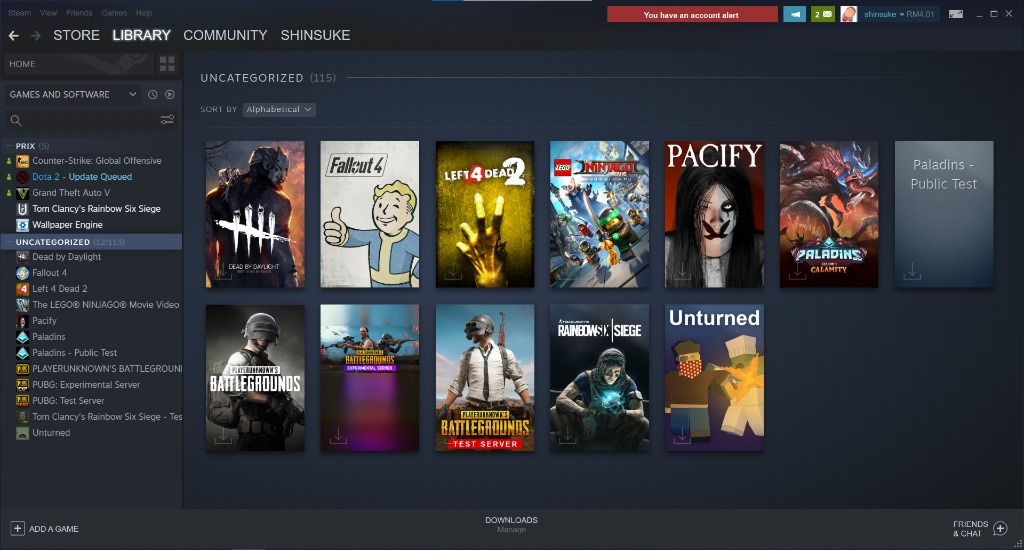
Task: Click Dota 2 sidebar icon
Action: pyautogui.click(x=23, y=177)
